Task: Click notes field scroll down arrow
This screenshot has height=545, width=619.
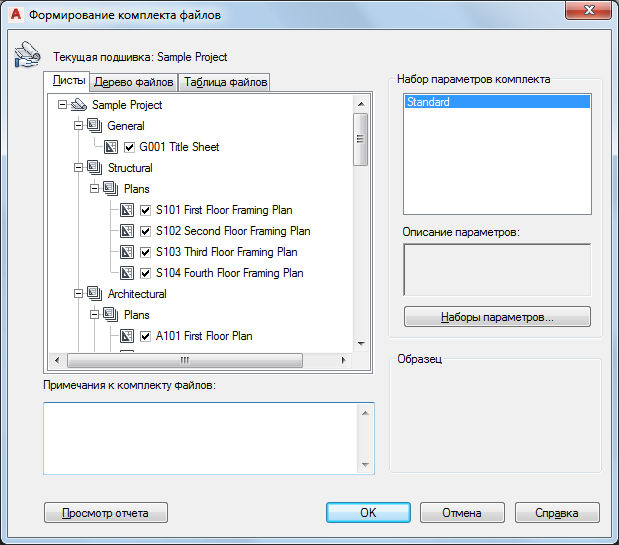Action: 365,464
